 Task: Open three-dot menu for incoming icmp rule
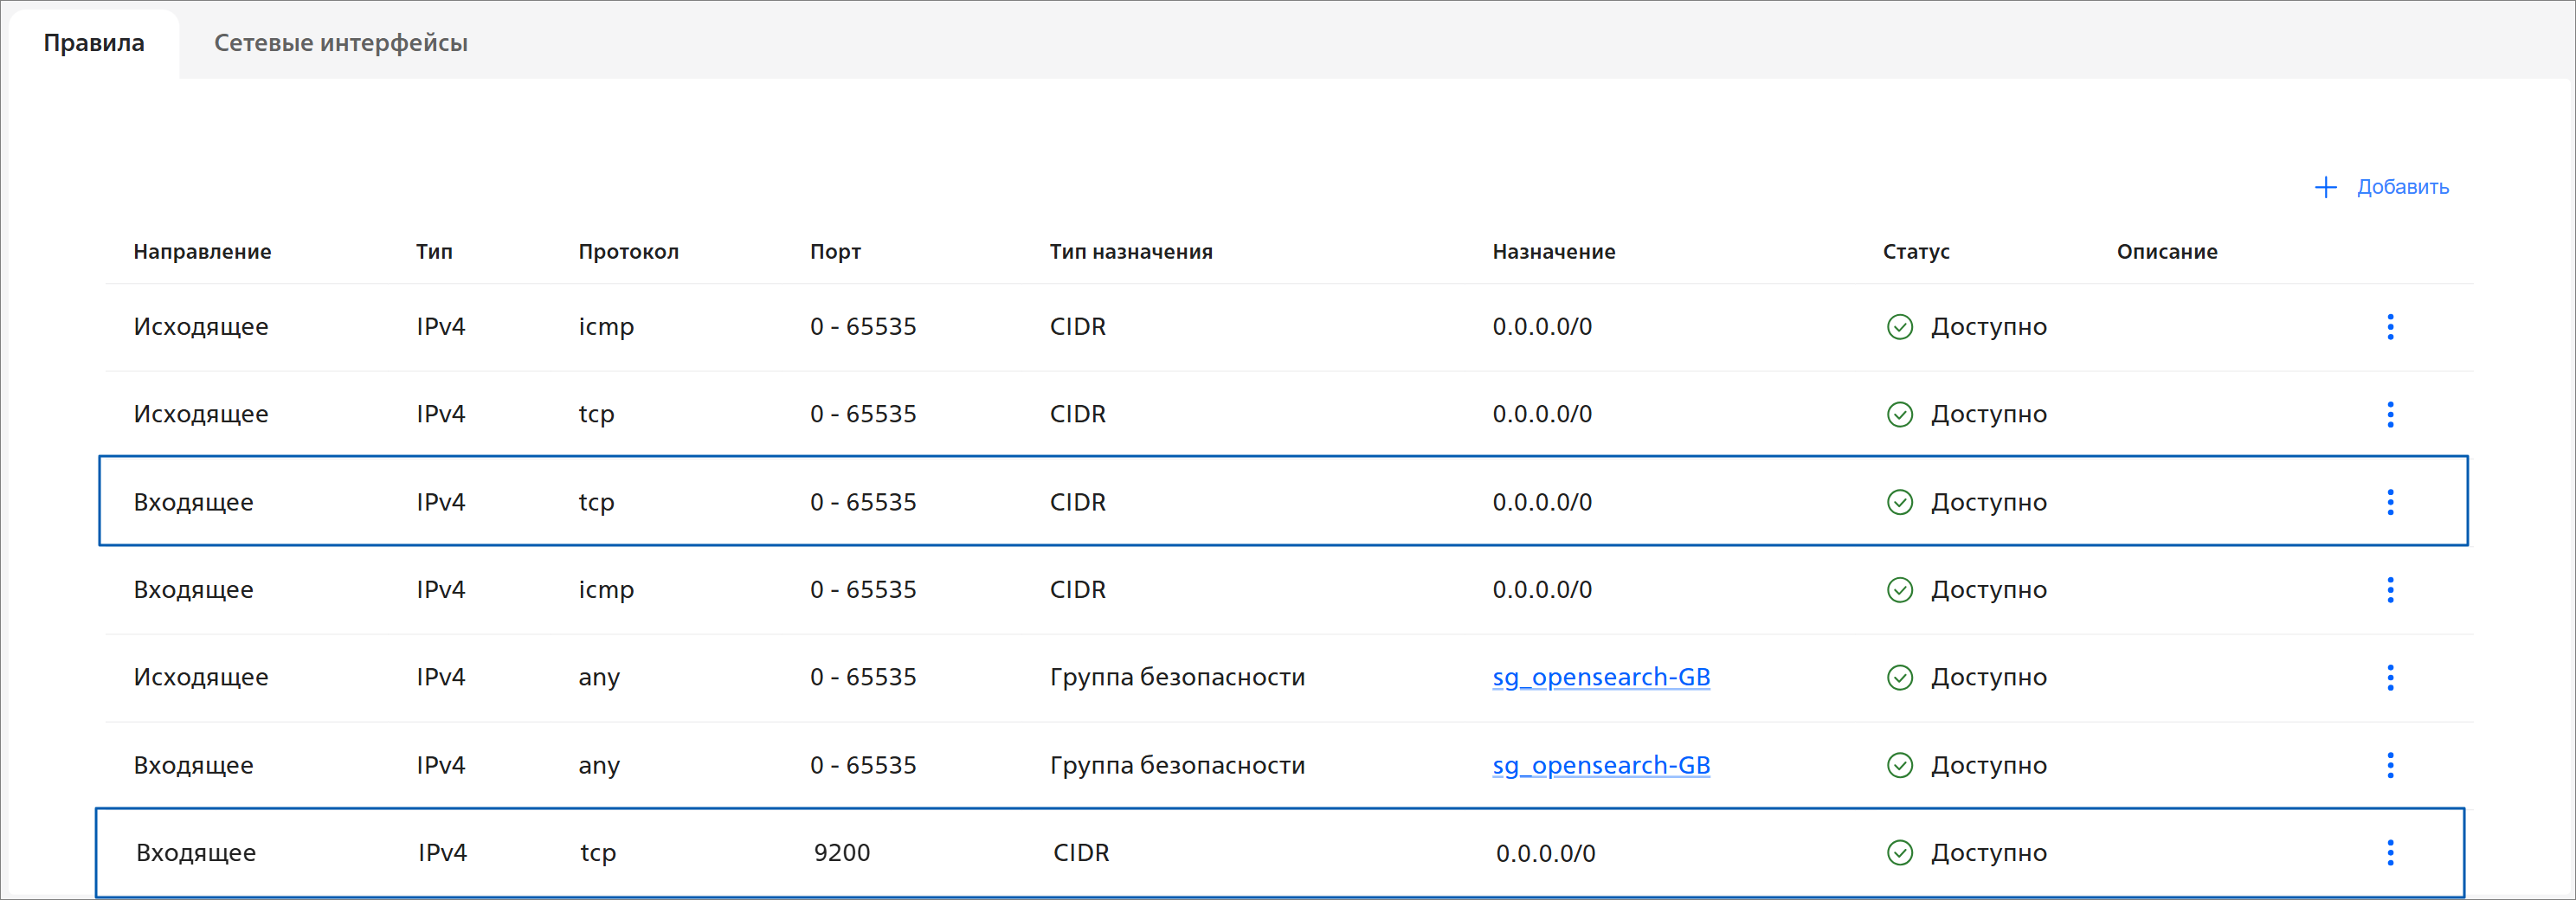coord(2390,590)
